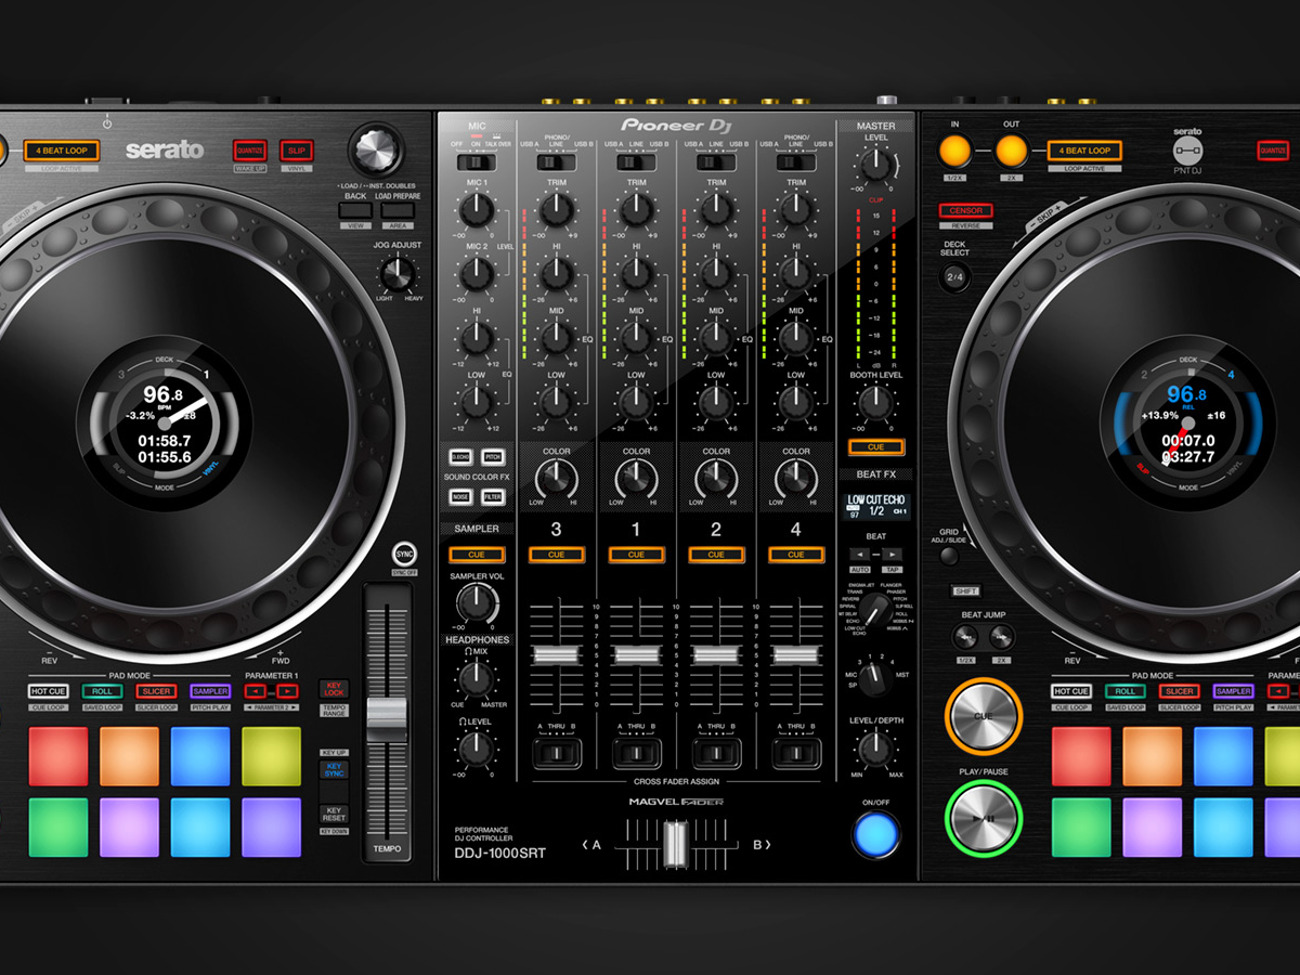Select left deck HOT CUE pad mode
This screenshot has height=975, width=1300.
click(48, 691)
